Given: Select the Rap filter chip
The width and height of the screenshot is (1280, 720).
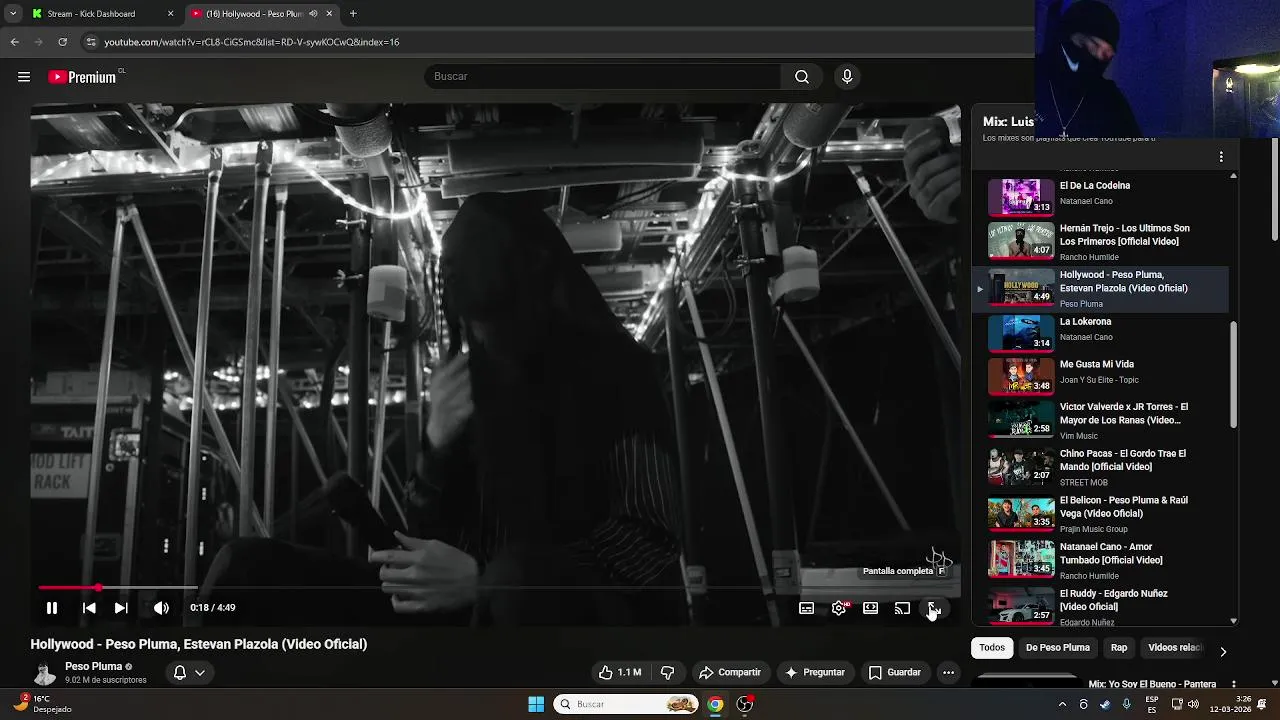Looking at the screenshot, I should [1119, 648].
